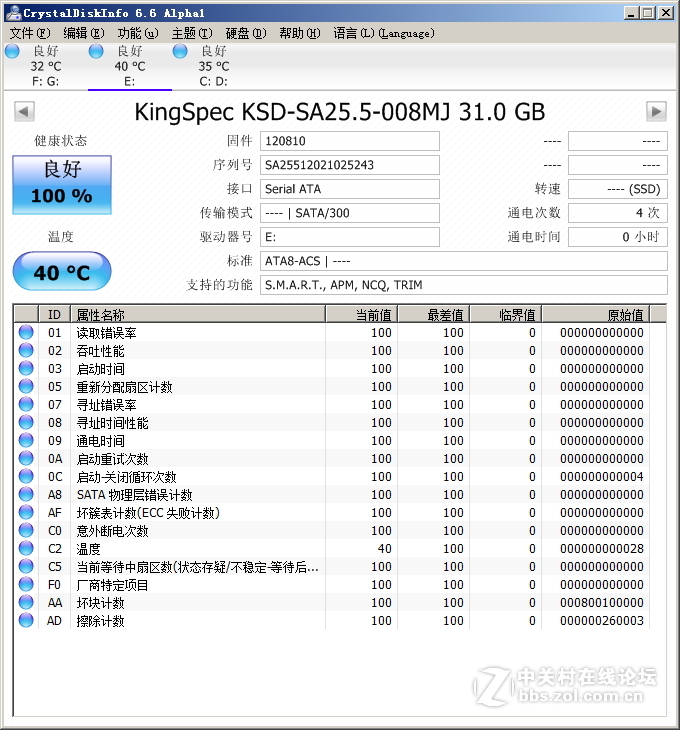Screen dimensions: 680x730
Task: Click status icon for A8 SATA 物理层错误计数
Action: click(26, 494)
